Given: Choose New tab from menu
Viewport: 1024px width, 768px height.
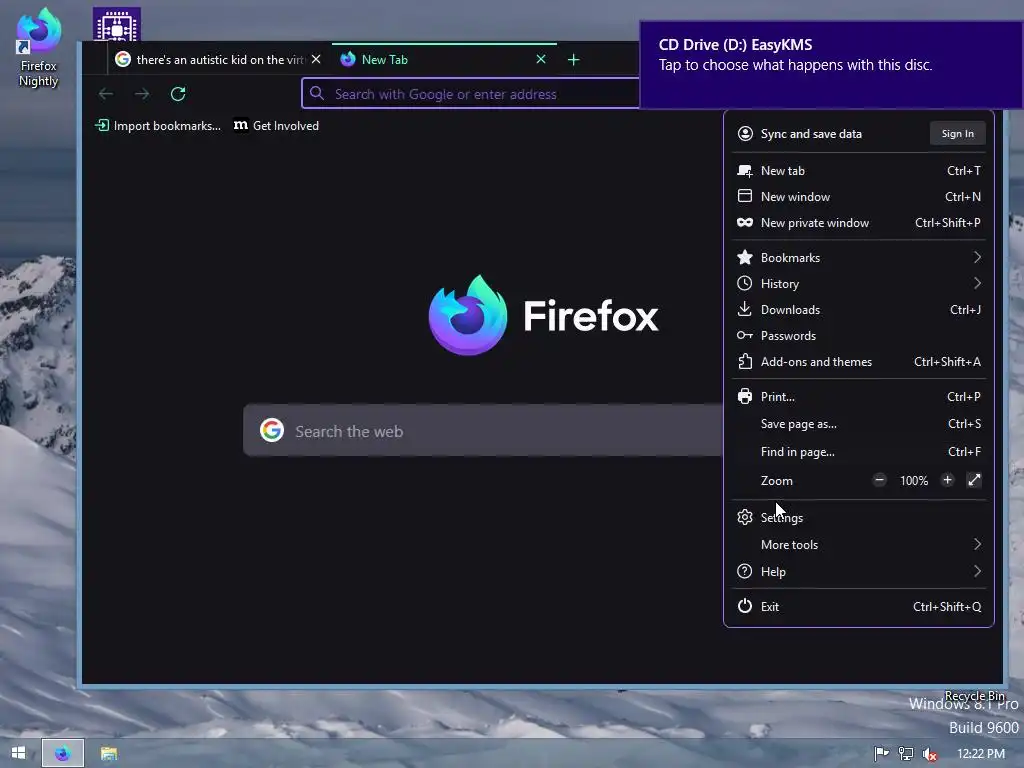Looking at the screenshot, I should [858, 170].
